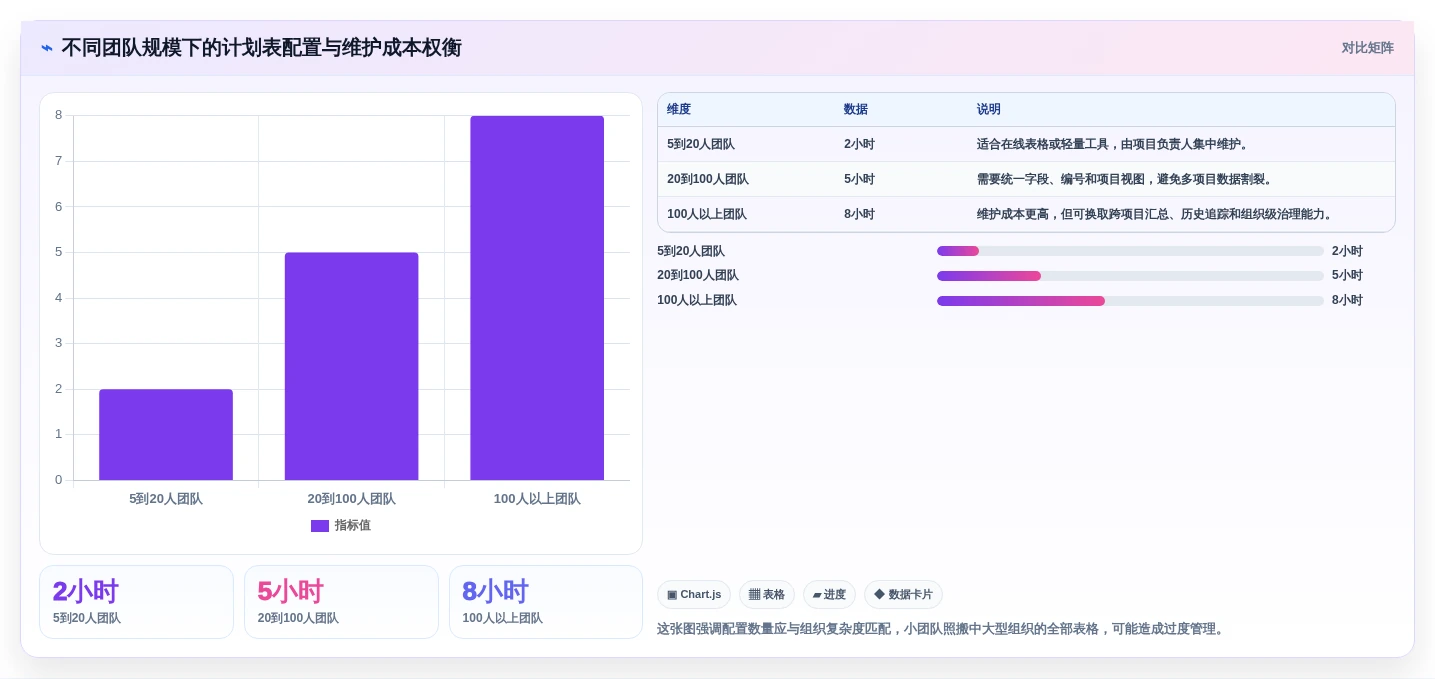The width and height of the screenshot is (1435, 679).
Task: Click progress row label 100人以上团队
Action: 697,301
